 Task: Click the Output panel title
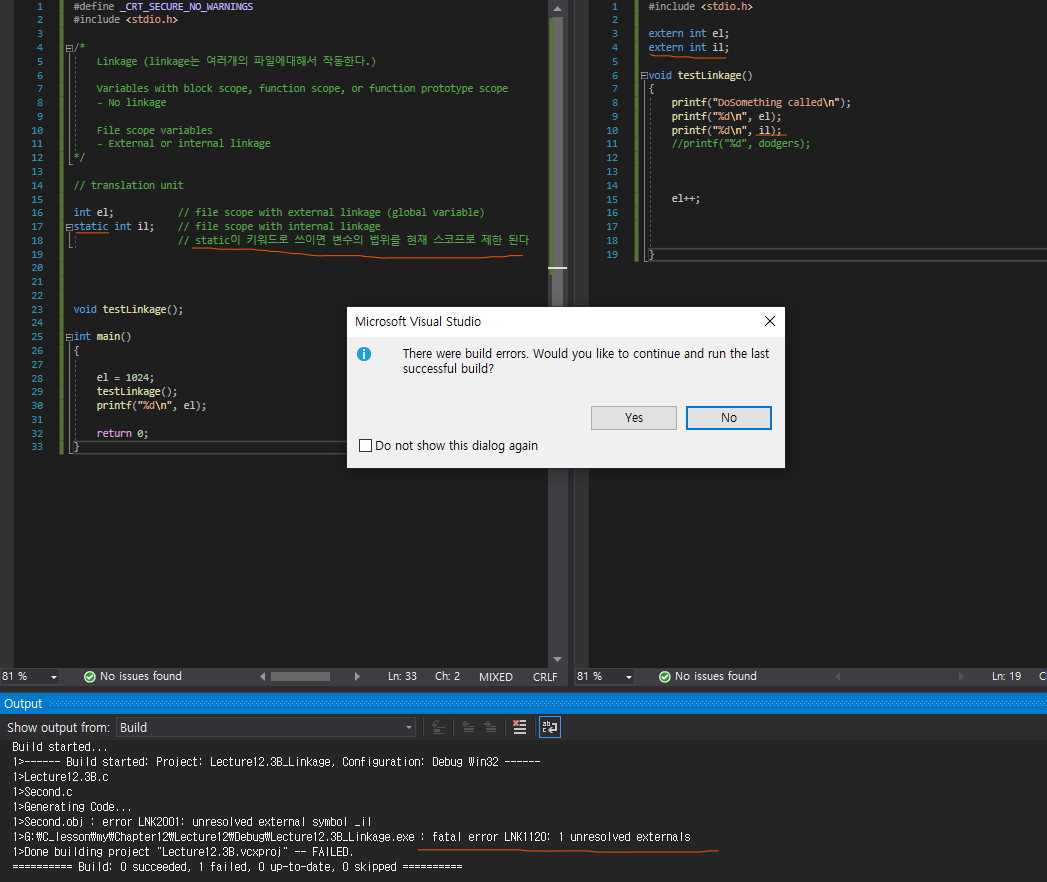[23, 704]
